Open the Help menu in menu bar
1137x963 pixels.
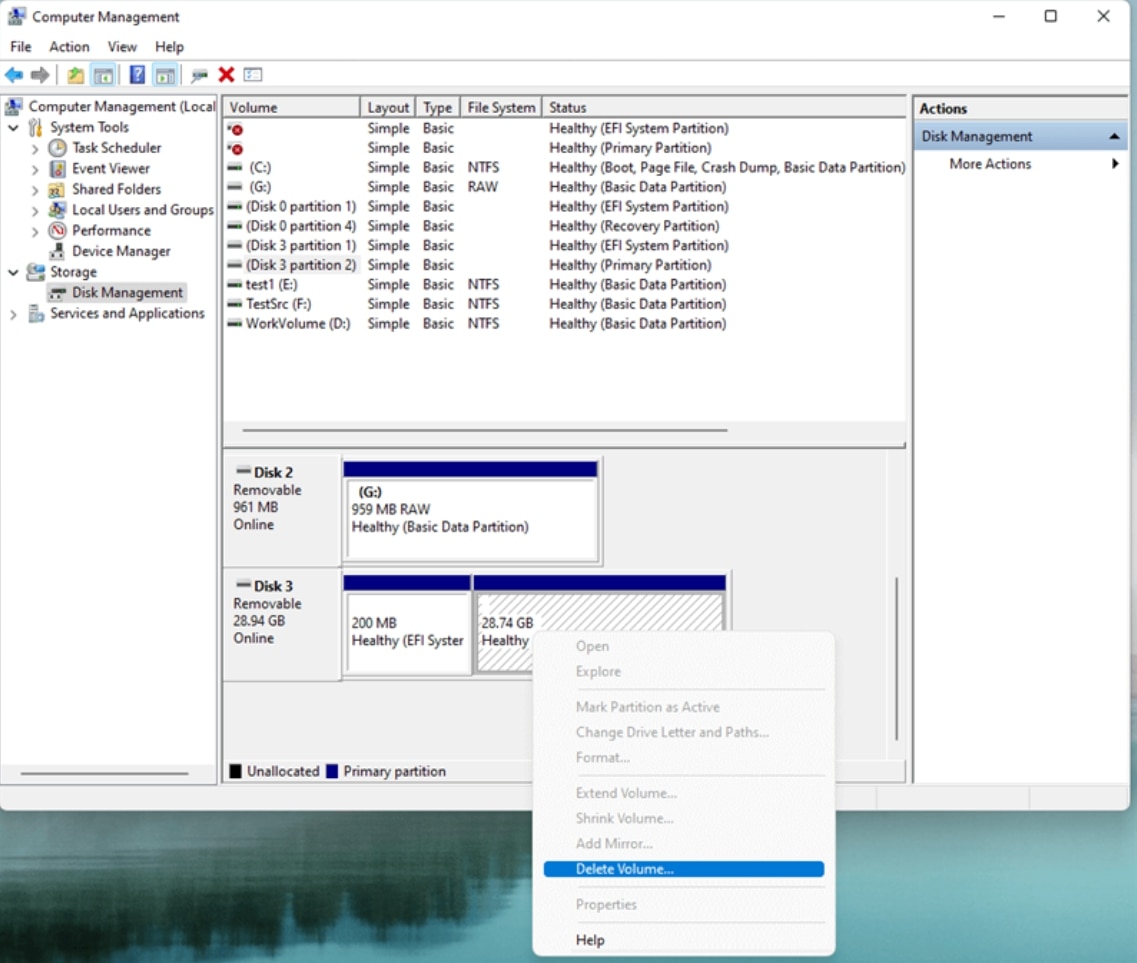point(170,46)
